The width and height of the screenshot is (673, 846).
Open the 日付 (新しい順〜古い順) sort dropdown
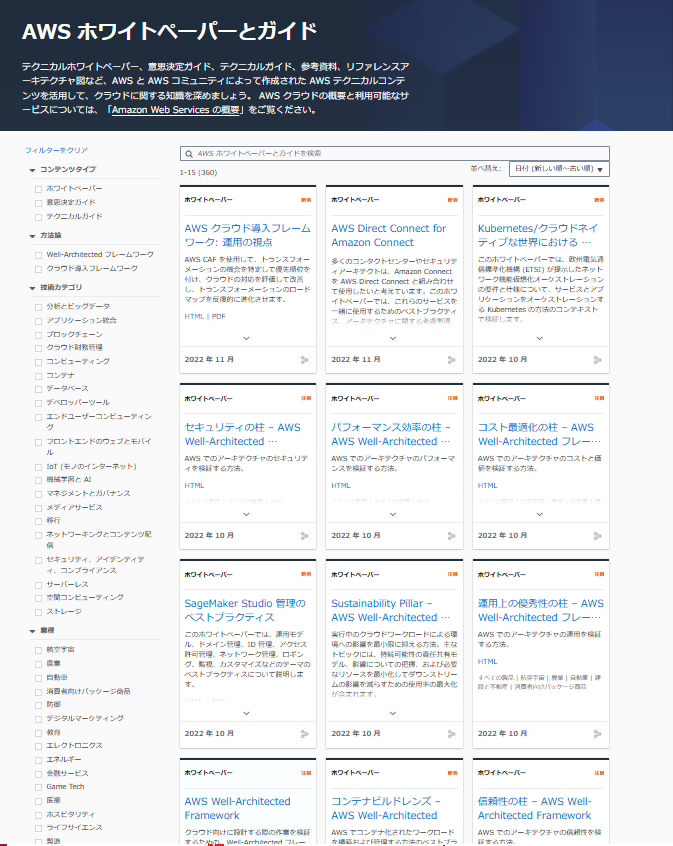coord(559,169)
